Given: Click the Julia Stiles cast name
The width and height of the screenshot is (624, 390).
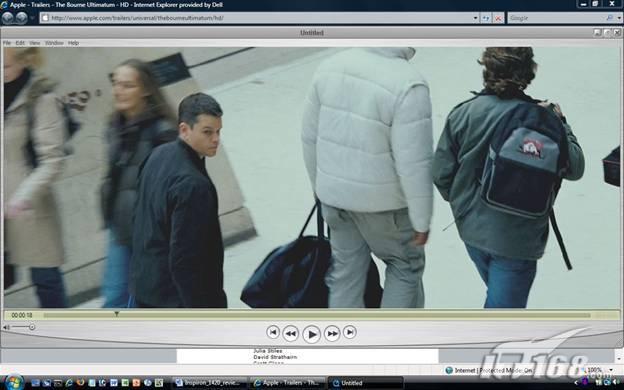Looking at the screenshot, I should 268,351.
